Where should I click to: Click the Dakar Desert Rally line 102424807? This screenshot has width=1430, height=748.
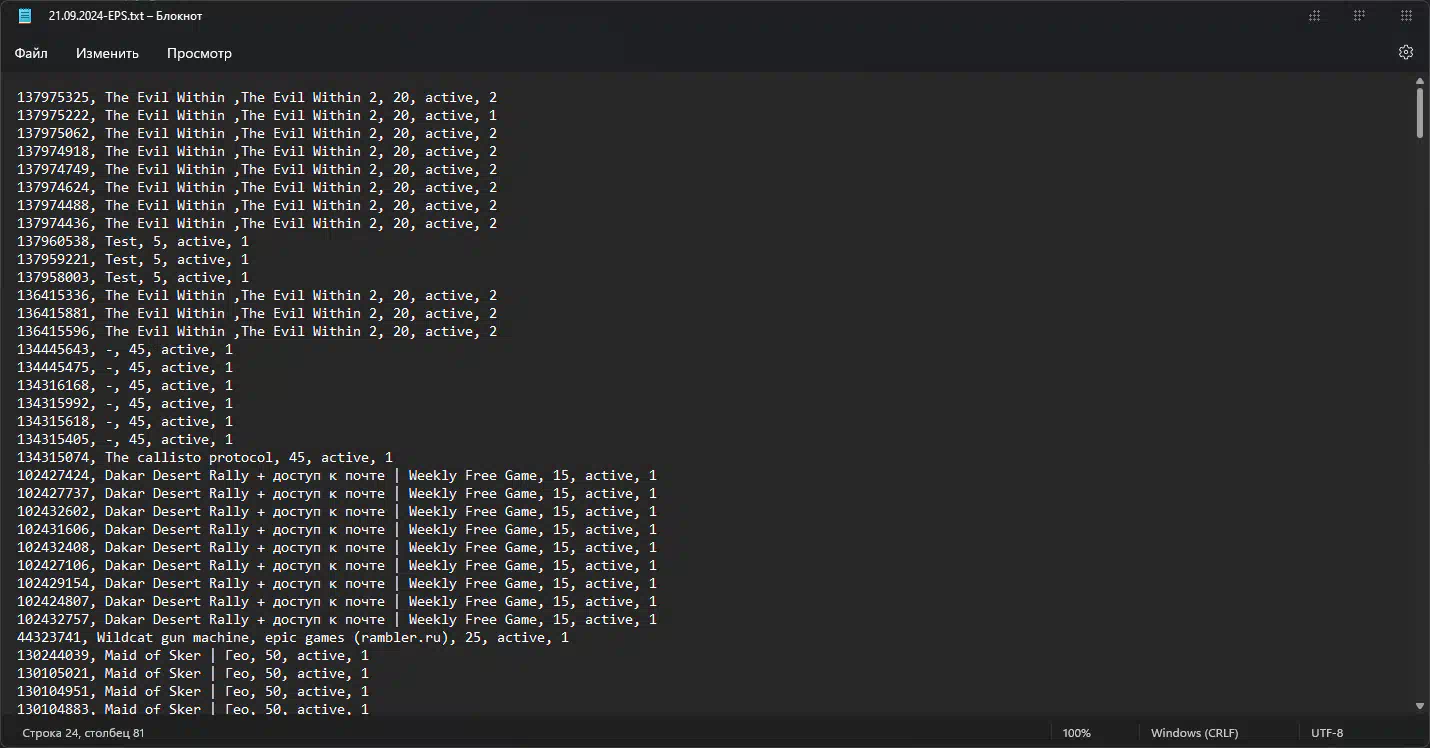[337, 601]
